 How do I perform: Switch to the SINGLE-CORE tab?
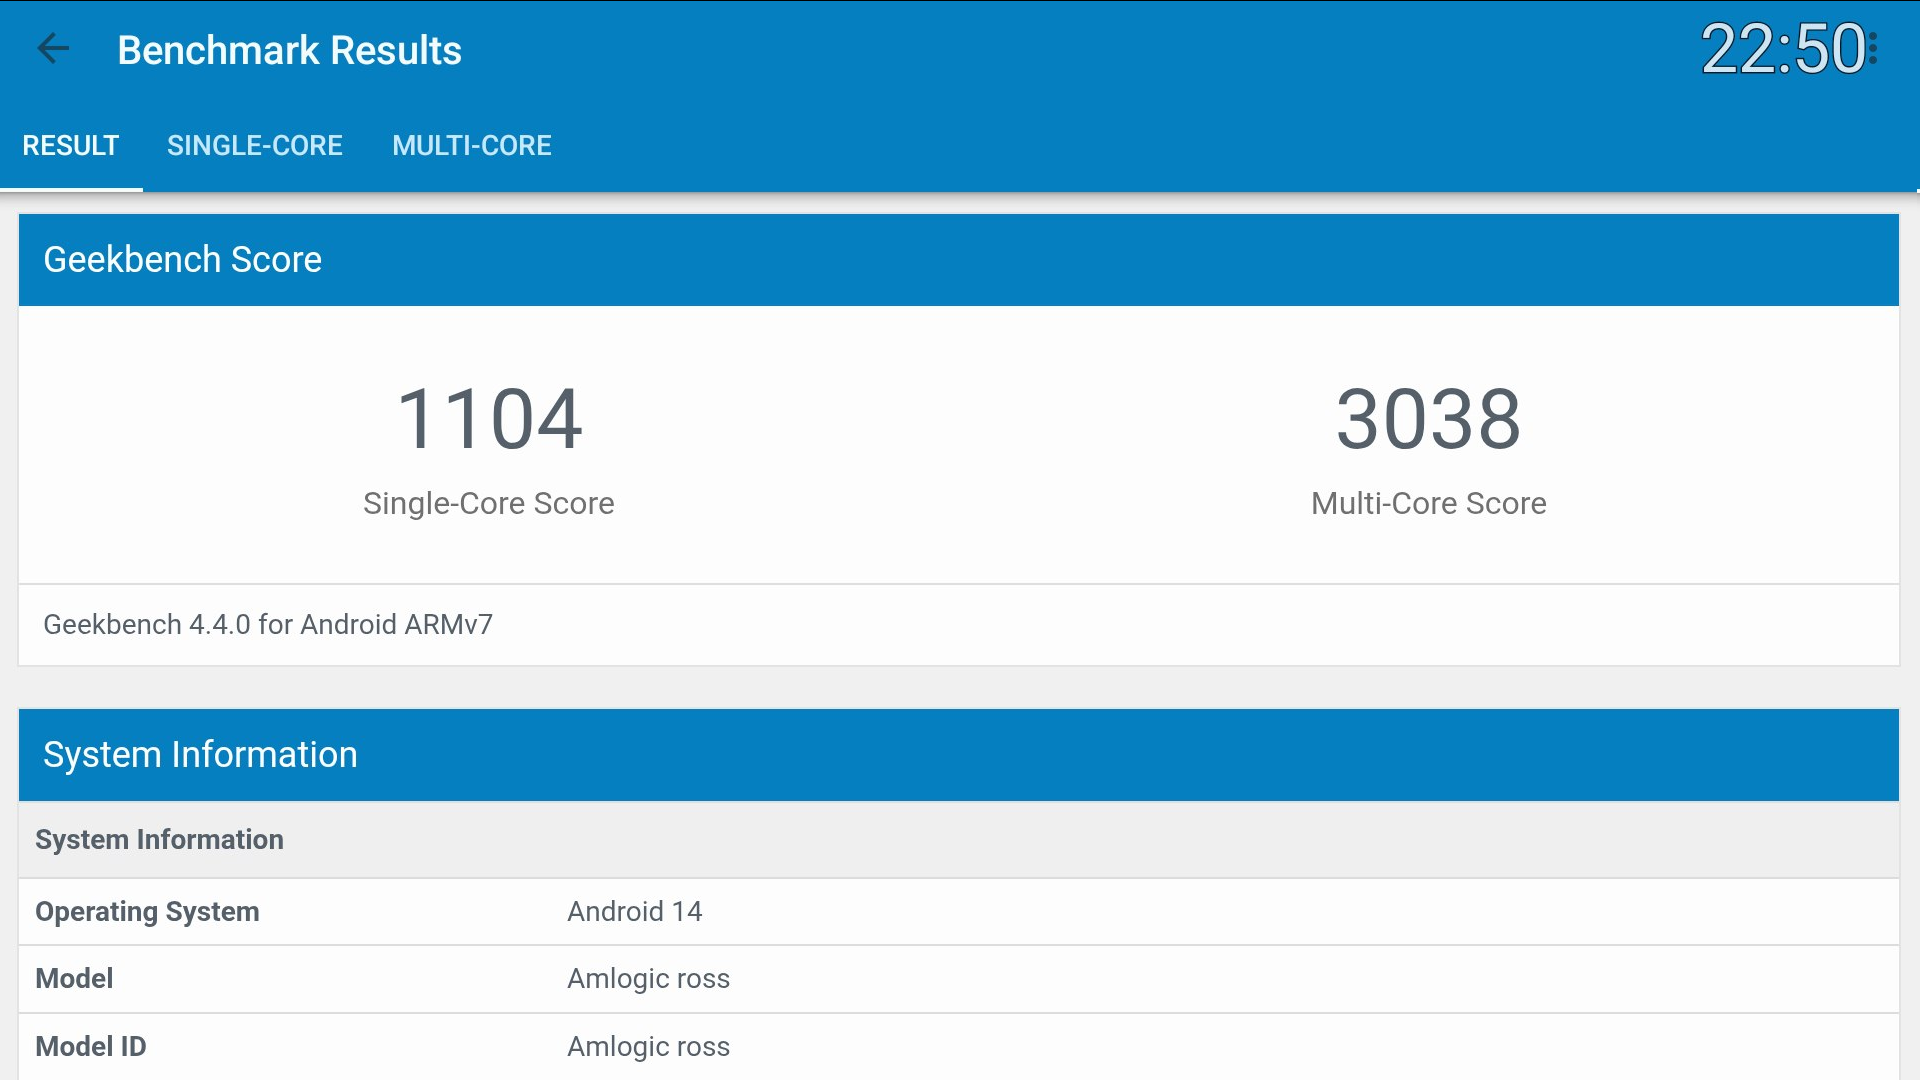tap(254, 146)
